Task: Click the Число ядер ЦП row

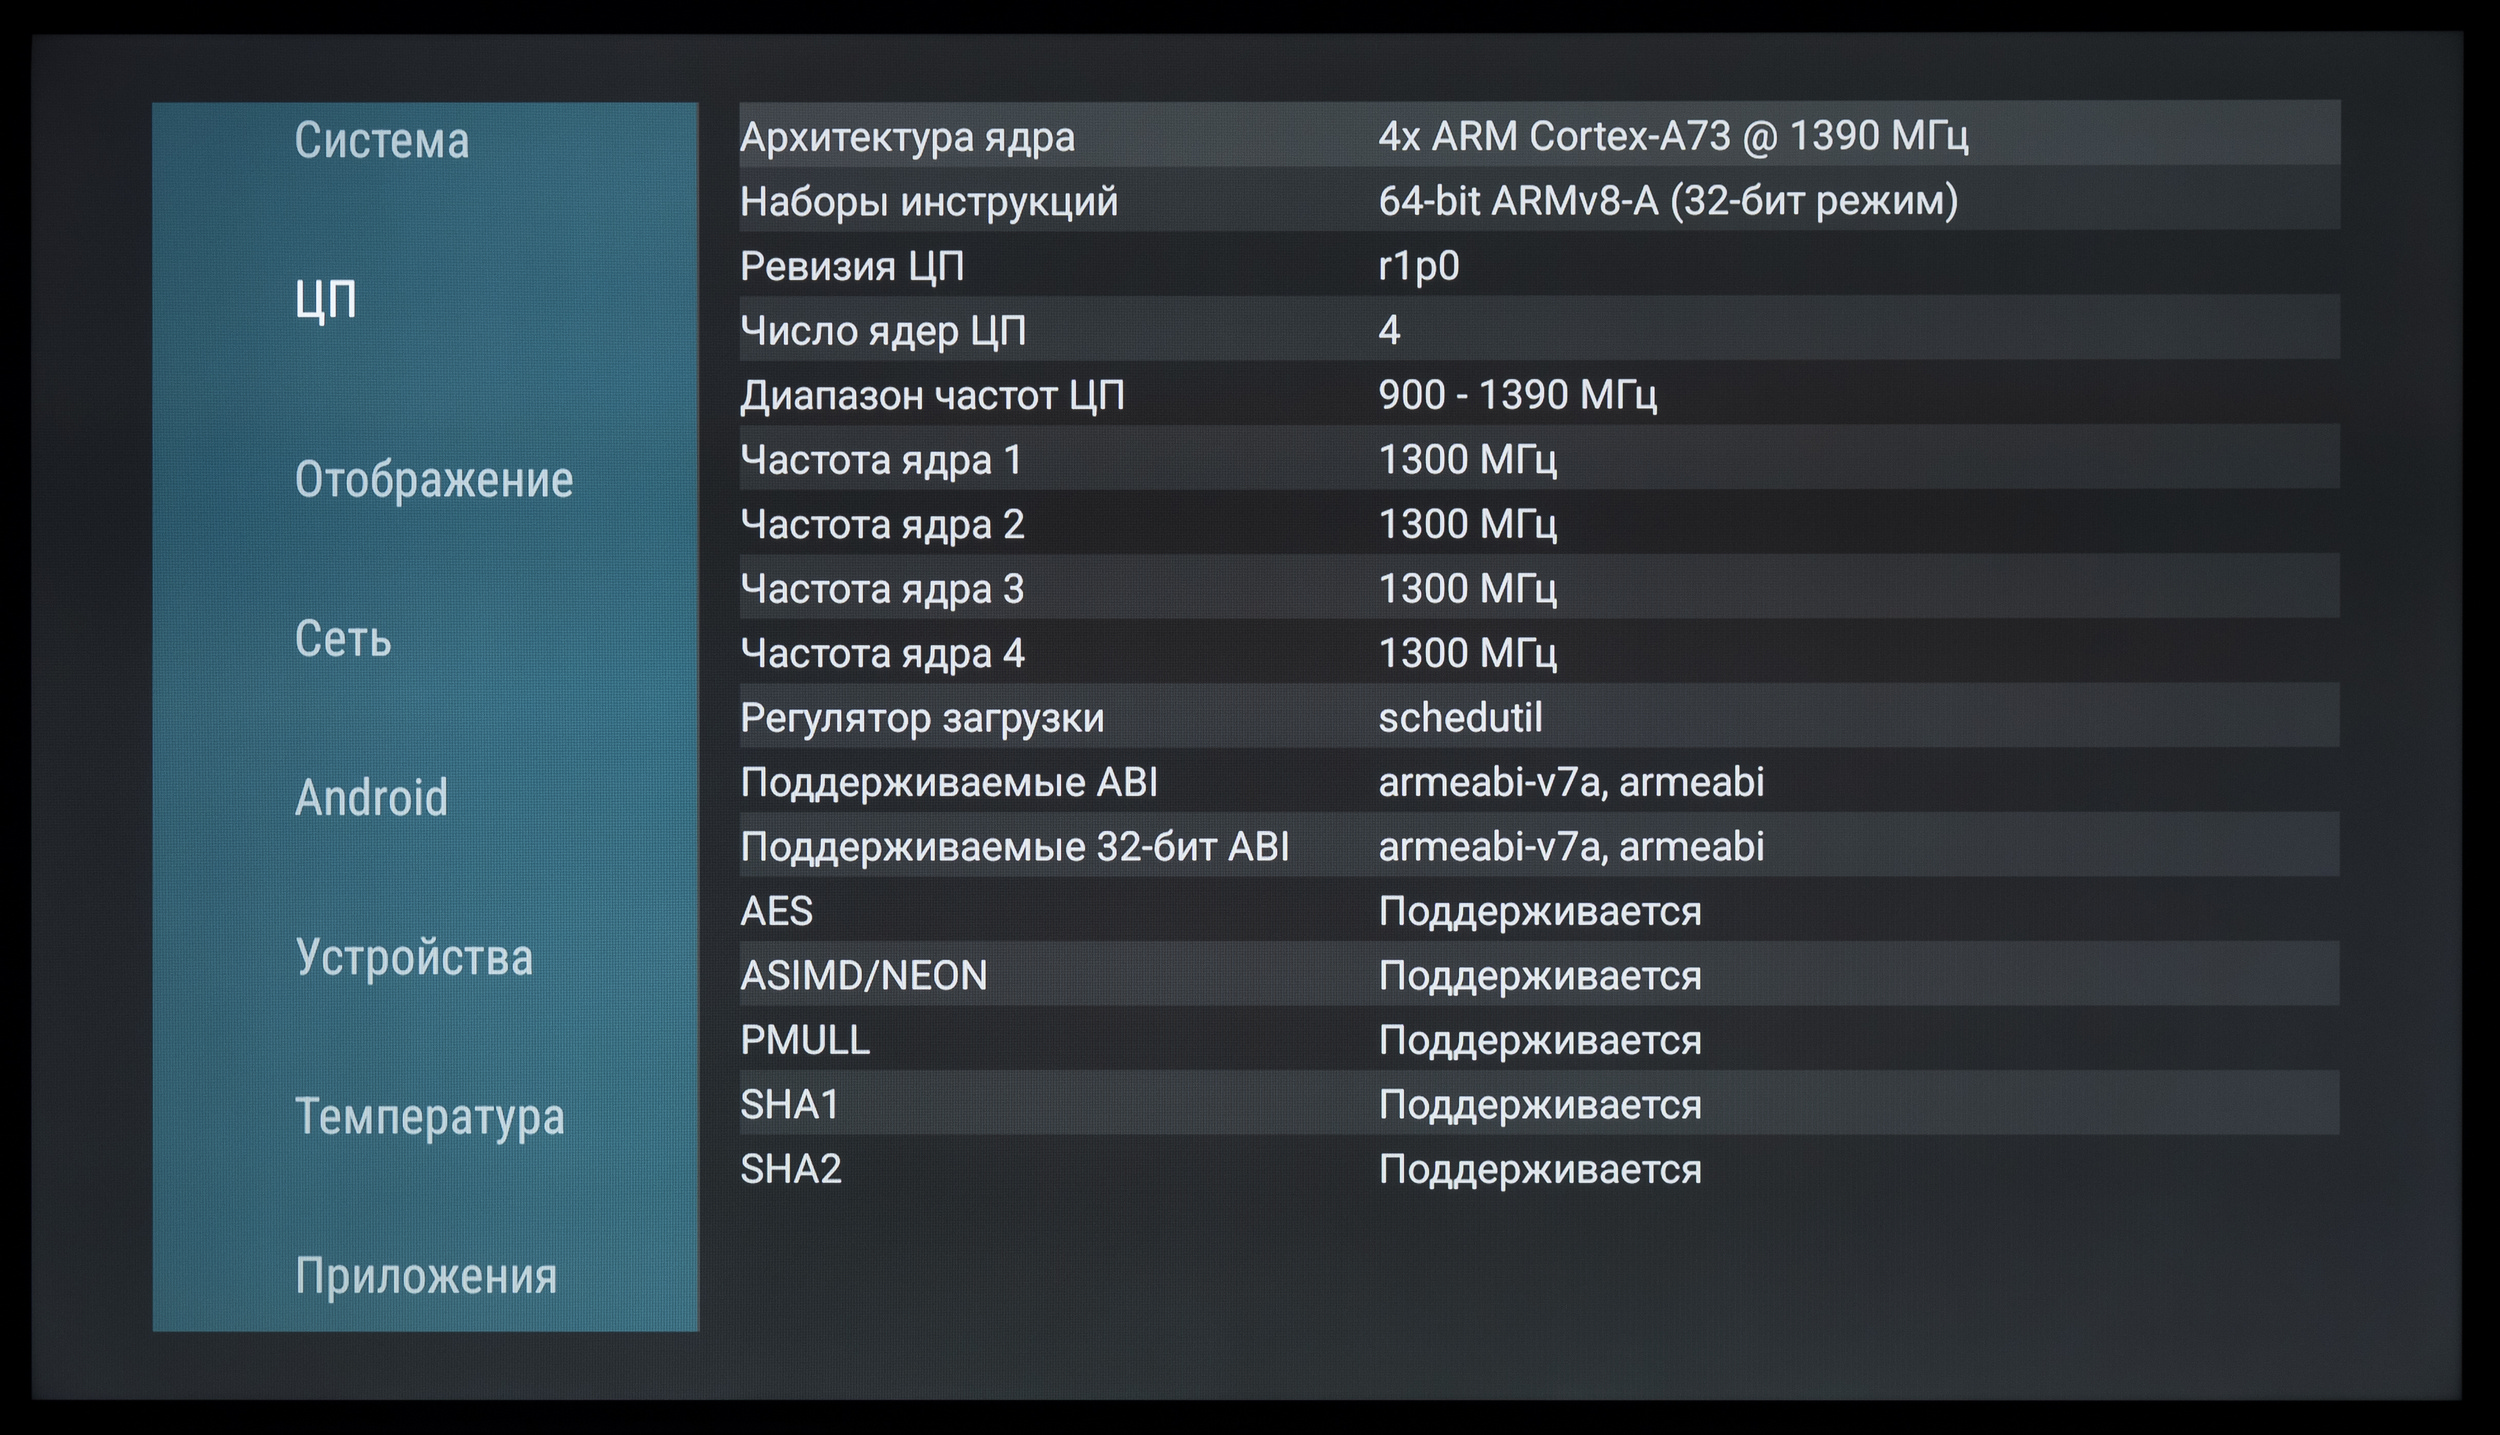Action: [1538, 330]
